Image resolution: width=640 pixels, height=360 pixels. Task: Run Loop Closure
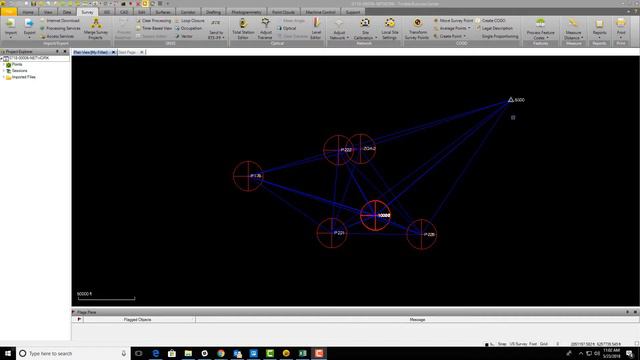(189, 20)
